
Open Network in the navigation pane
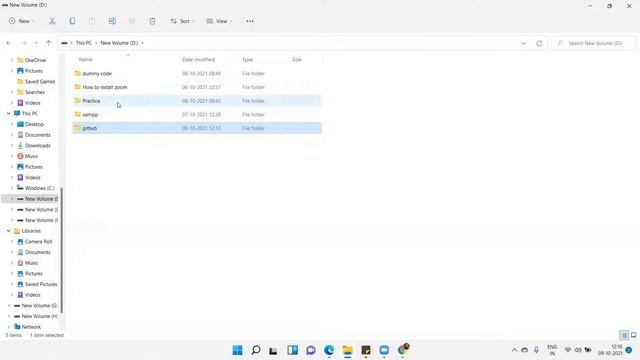coord(31,327)
